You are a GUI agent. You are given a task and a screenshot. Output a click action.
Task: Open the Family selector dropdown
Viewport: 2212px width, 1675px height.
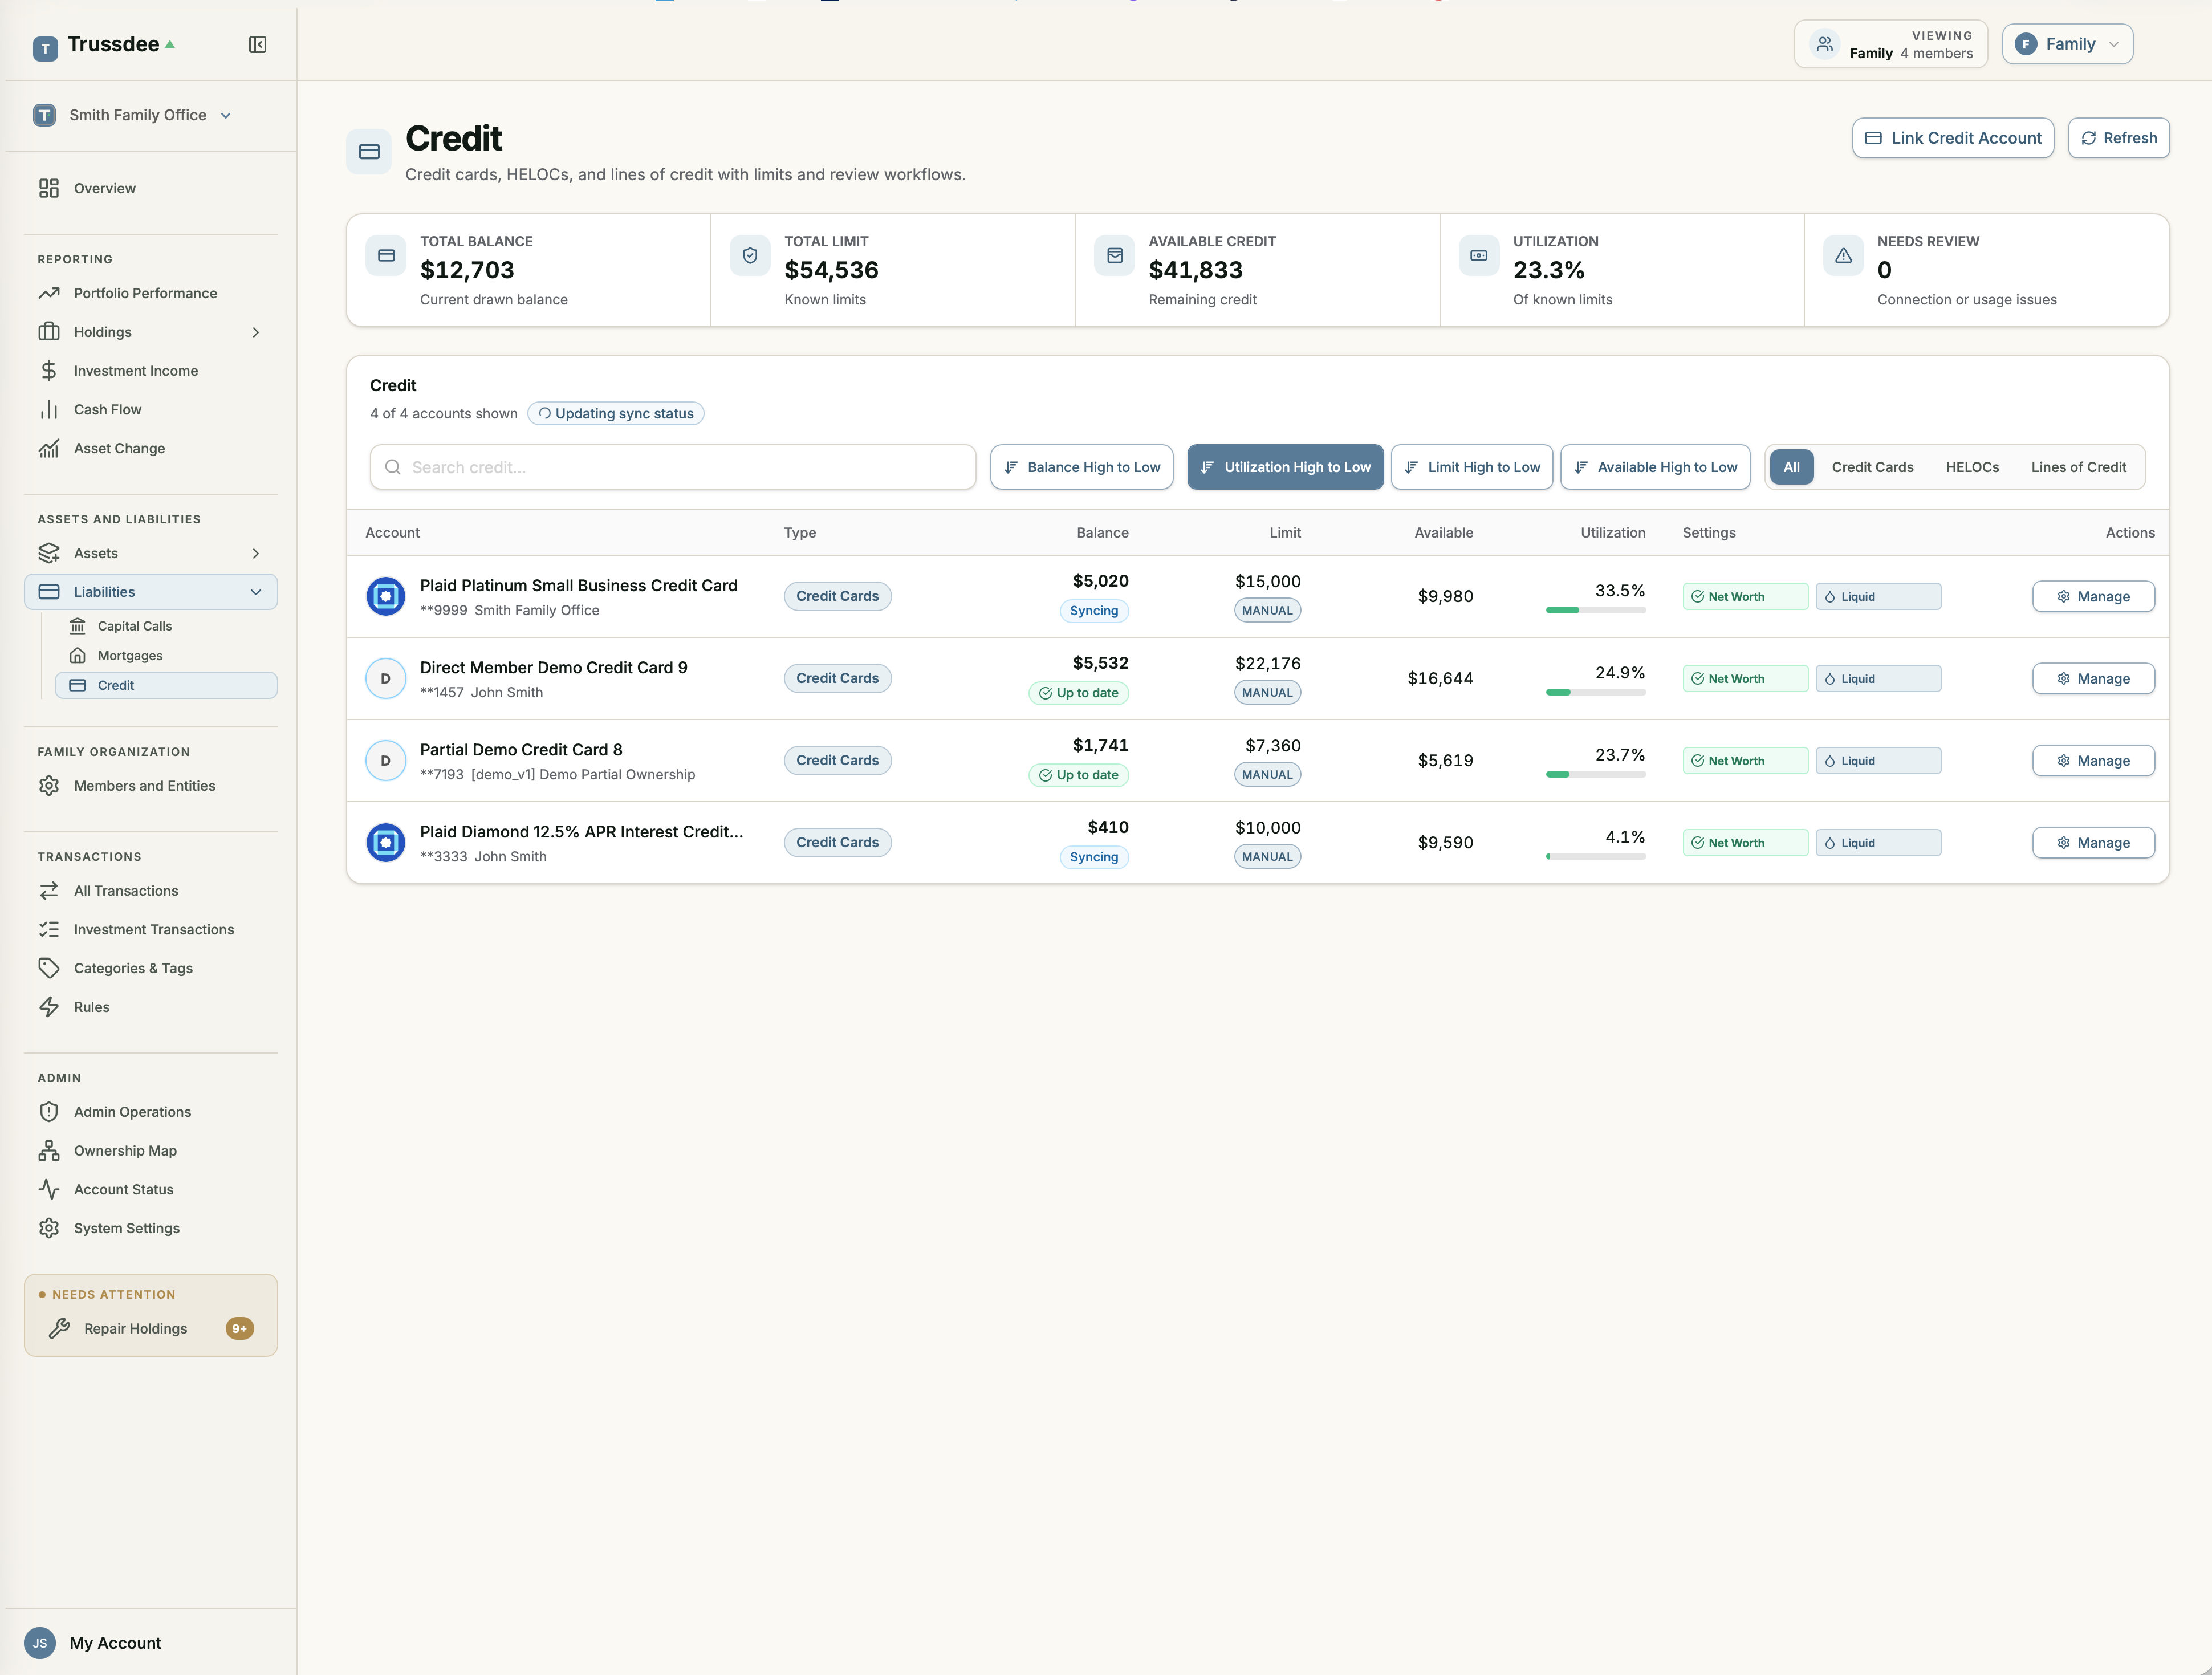2067,44
